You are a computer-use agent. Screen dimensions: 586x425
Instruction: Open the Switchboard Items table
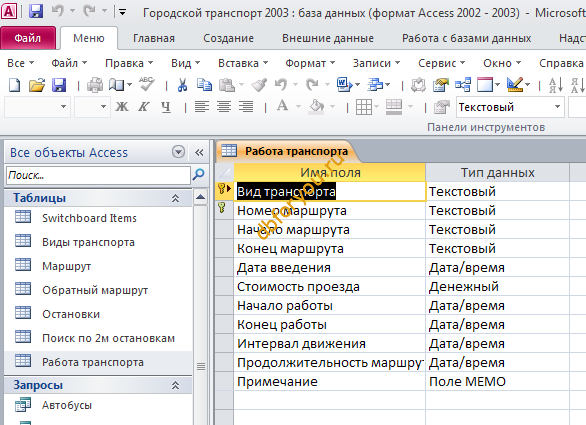[x=89, y=218]
